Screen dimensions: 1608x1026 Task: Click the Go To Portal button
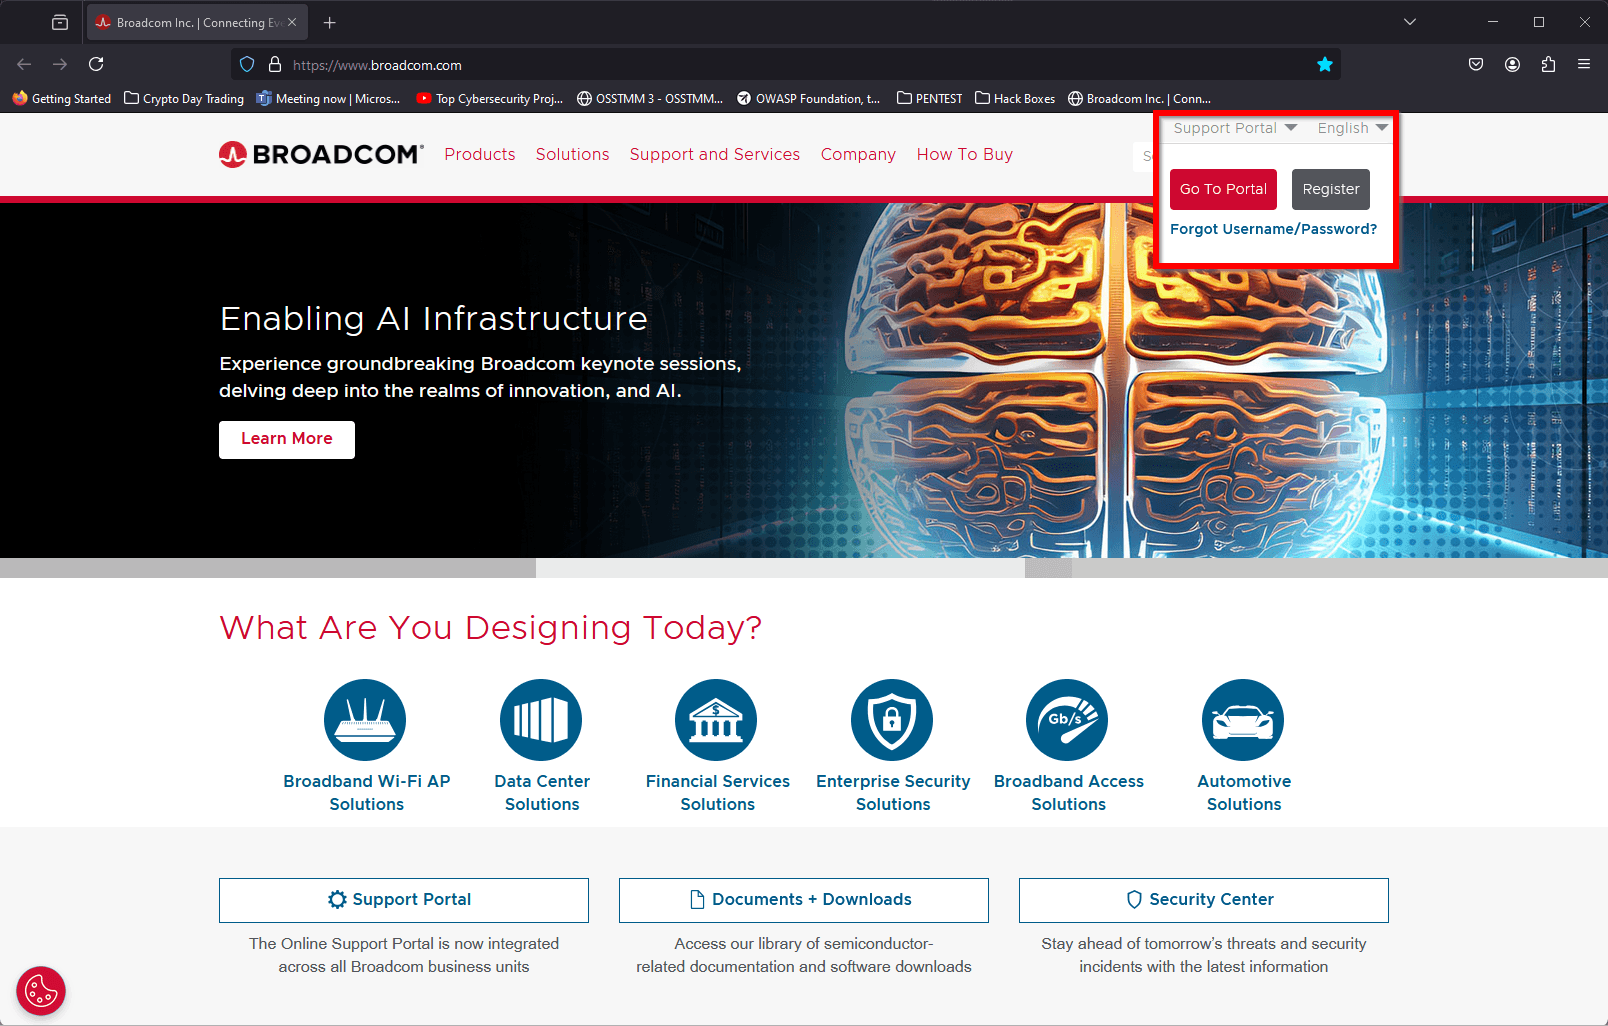(1223, 189)
